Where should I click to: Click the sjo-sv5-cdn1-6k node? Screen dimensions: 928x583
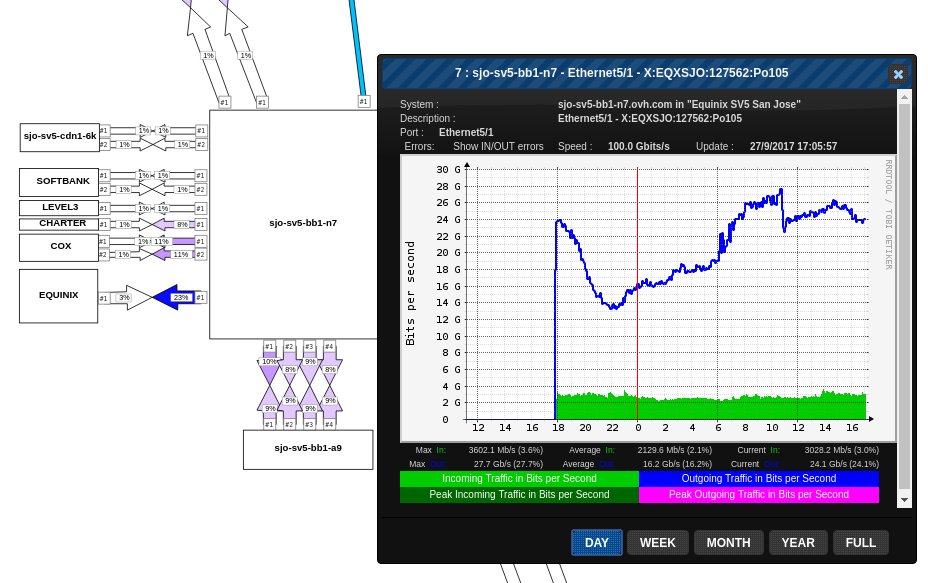click(x=60, y=137)
